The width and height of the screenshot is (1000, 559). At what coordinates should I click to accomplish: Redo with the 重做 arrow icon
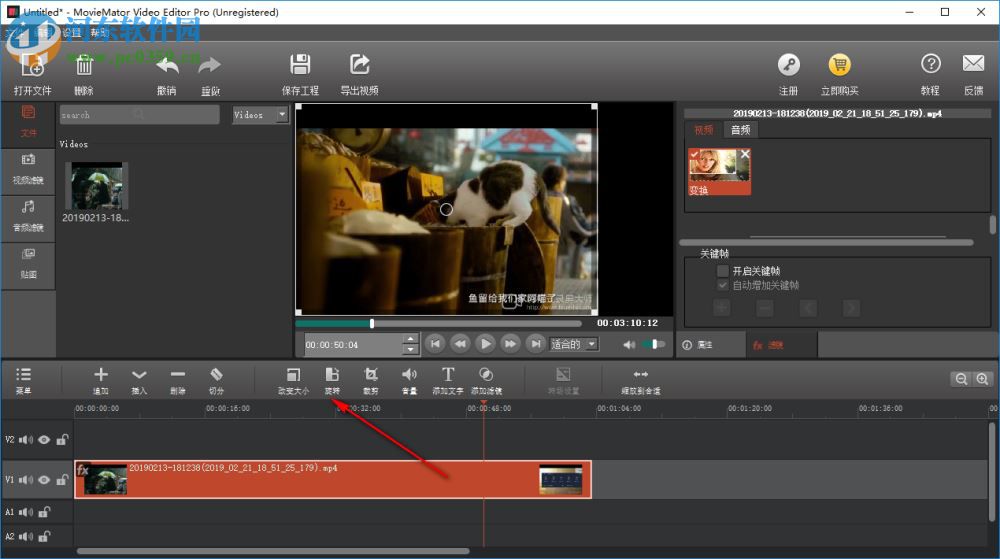[209, 65]
